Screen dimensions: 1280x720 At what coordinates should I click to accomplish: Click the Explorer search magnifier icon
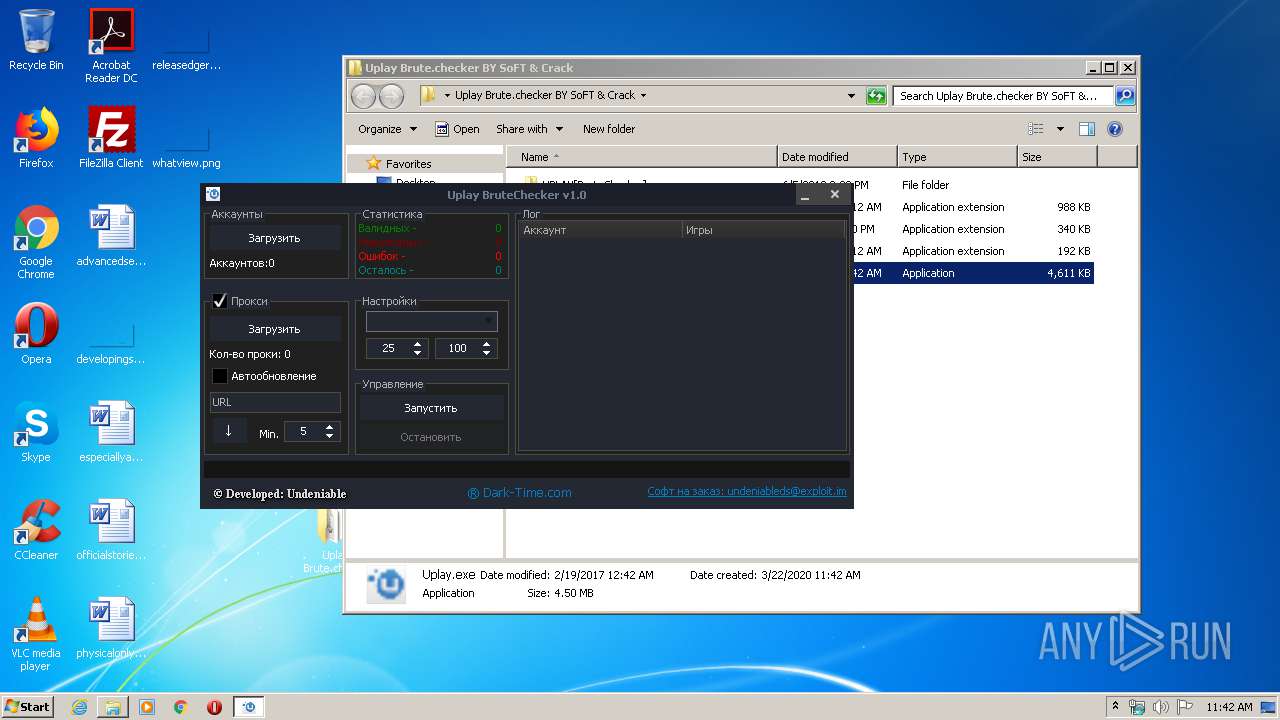[1124, 96]
